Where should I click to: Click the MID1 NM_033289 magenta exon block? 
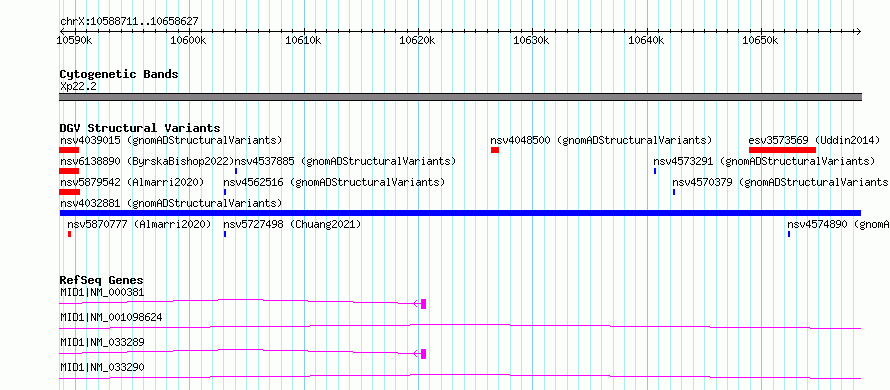point(423,354)
